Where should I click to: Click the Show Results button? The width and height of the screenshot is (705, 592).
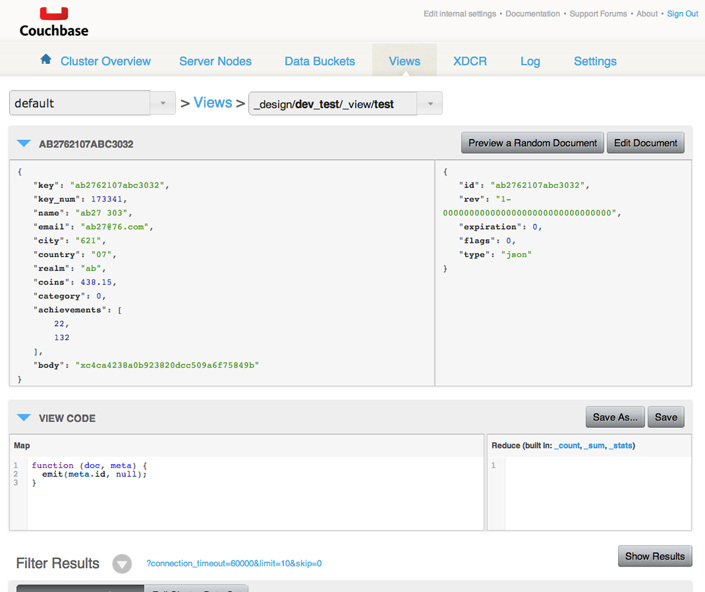(x=655, y=556)
